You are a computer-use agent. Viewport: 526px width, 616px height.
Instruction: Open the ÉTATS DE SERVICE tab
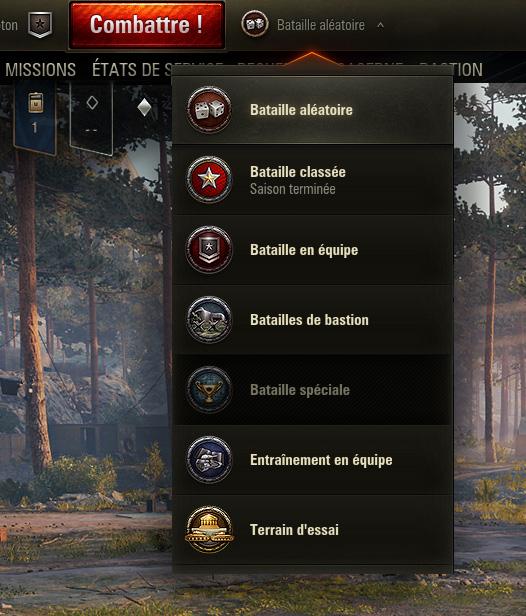pos(132,70)
